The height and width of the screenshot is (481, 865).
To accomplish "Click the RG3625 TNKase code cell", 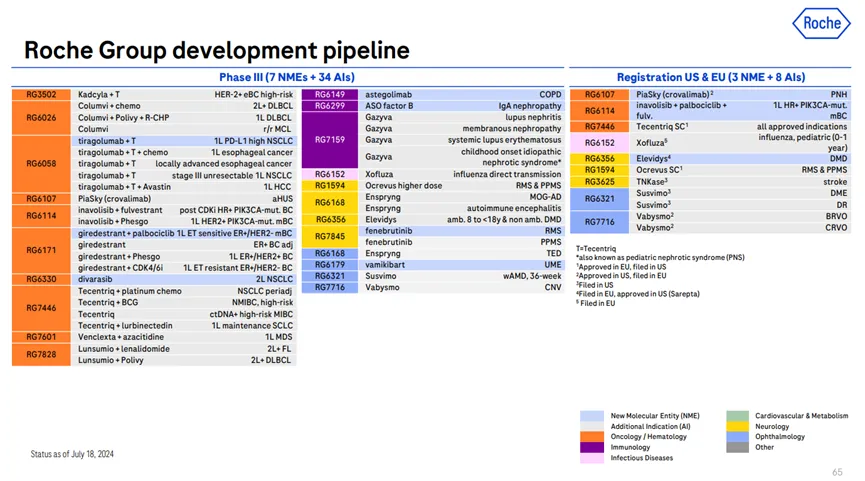I will tap(600, 182).
